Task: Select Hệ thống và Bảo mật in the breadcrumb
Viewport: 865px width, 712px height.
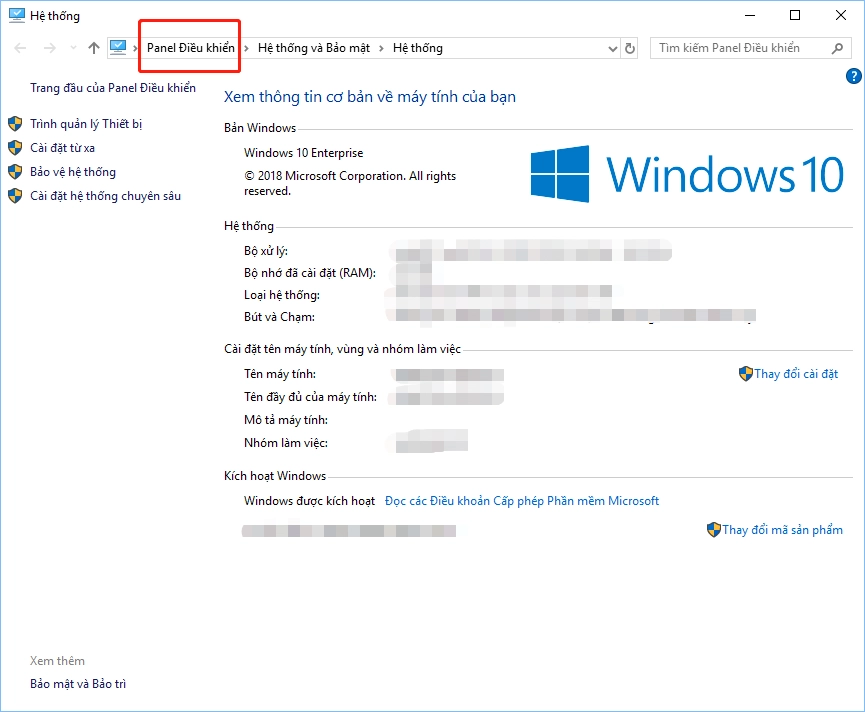Action: click(312, 47)
